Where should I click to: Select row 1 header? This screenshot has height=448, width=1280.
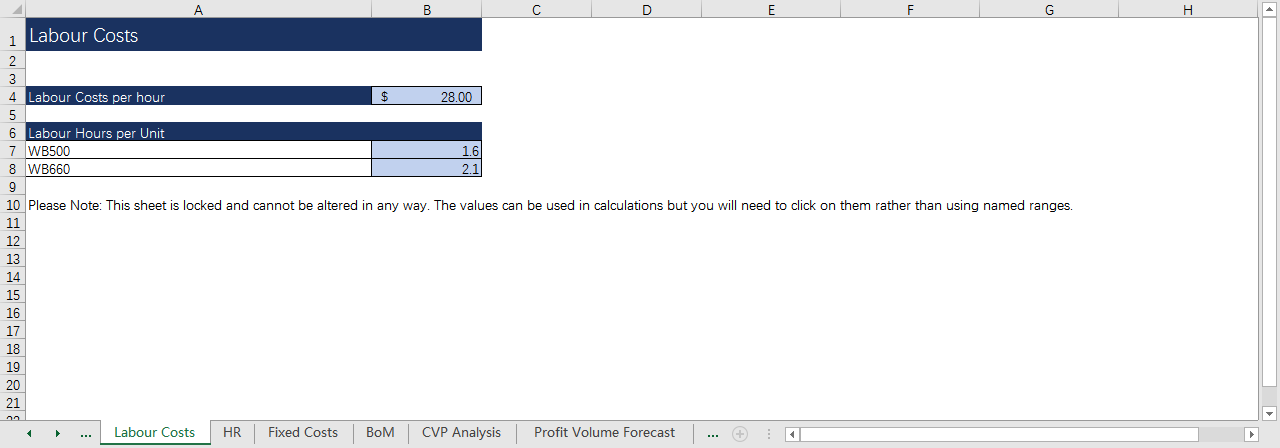(12, 35)
